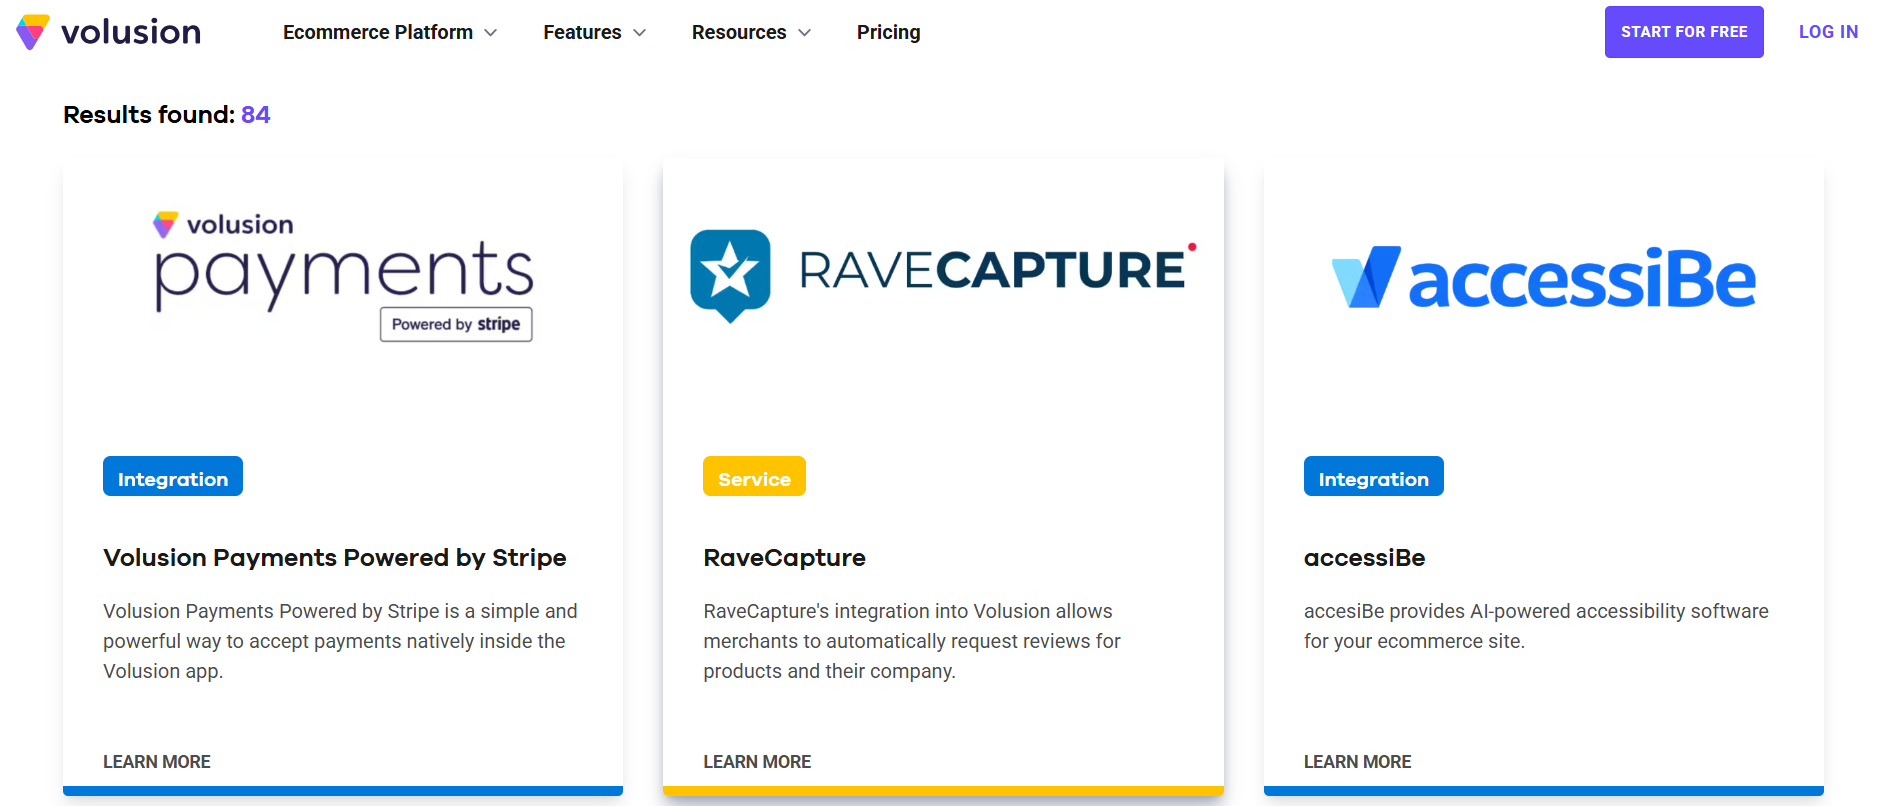The image size is (1877, 806).
Task: Click the Integration tag on accessiBe card
Action: 1373,476
